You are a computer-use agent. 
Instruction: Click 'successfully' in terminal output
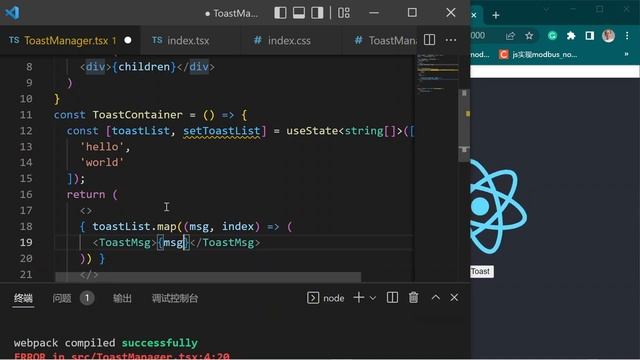point(160,343)
